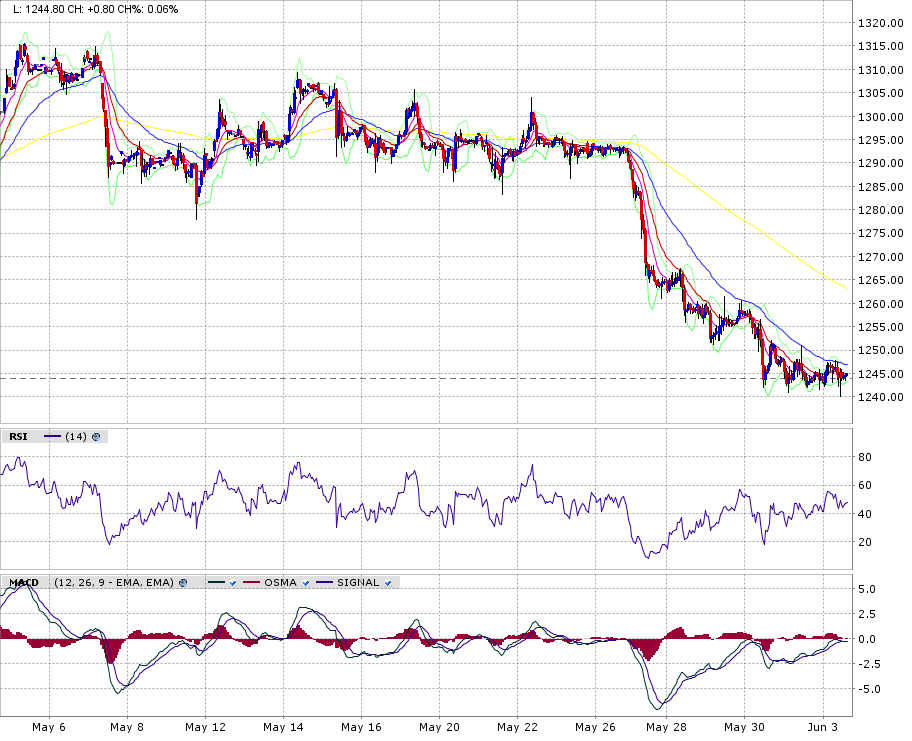912x741 pixels.
Task: Click the 80 level on RSI axis
Action: click(x=865, y=457)
